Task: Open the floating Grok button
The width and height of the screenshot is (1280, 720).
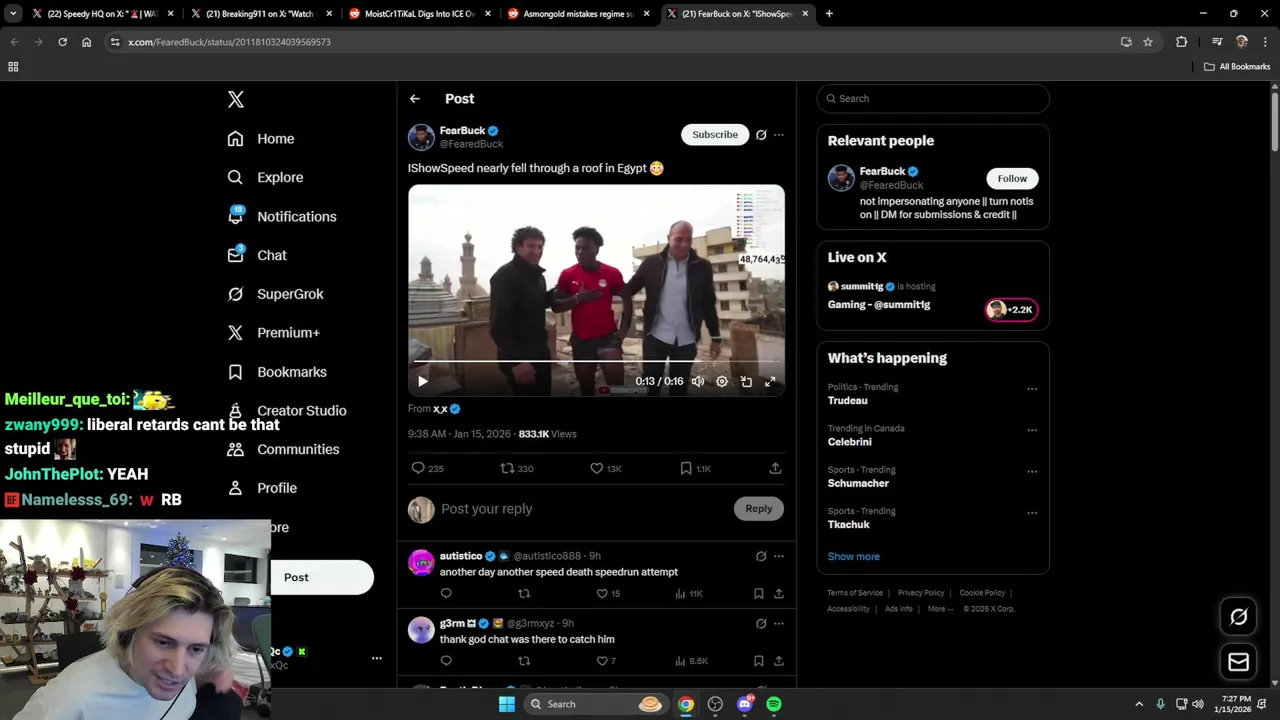Action: click(x=1238, y=617)
